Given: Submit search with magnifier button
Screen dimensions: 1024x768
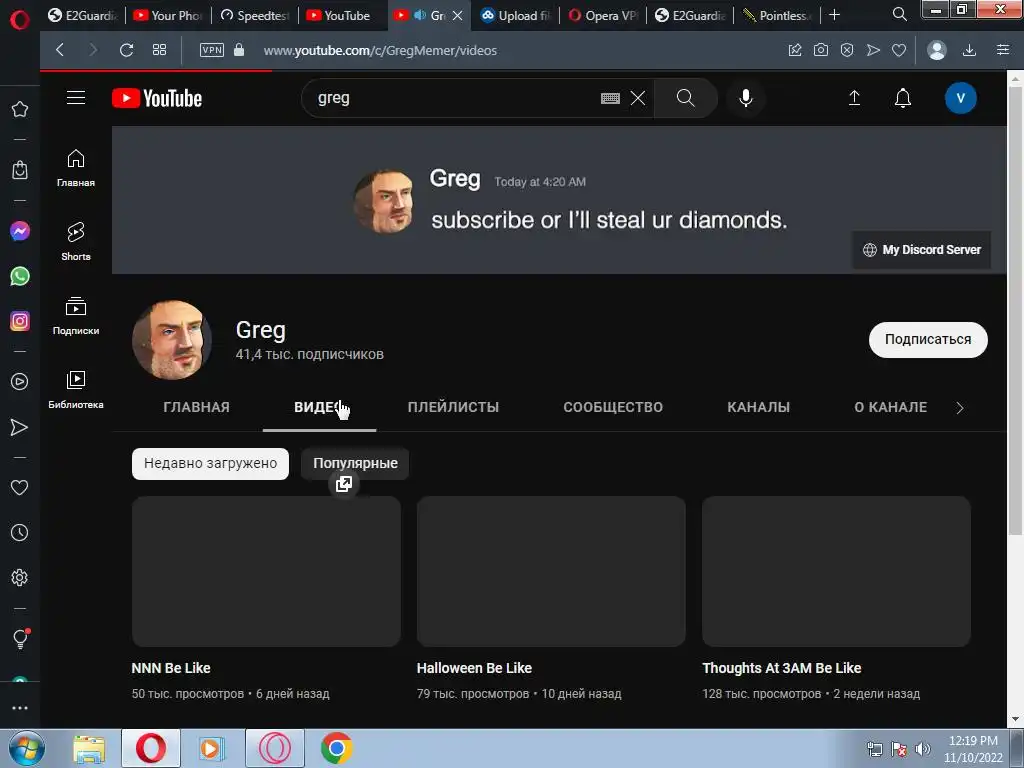Looking at the screenshot, I should (685, 98).
